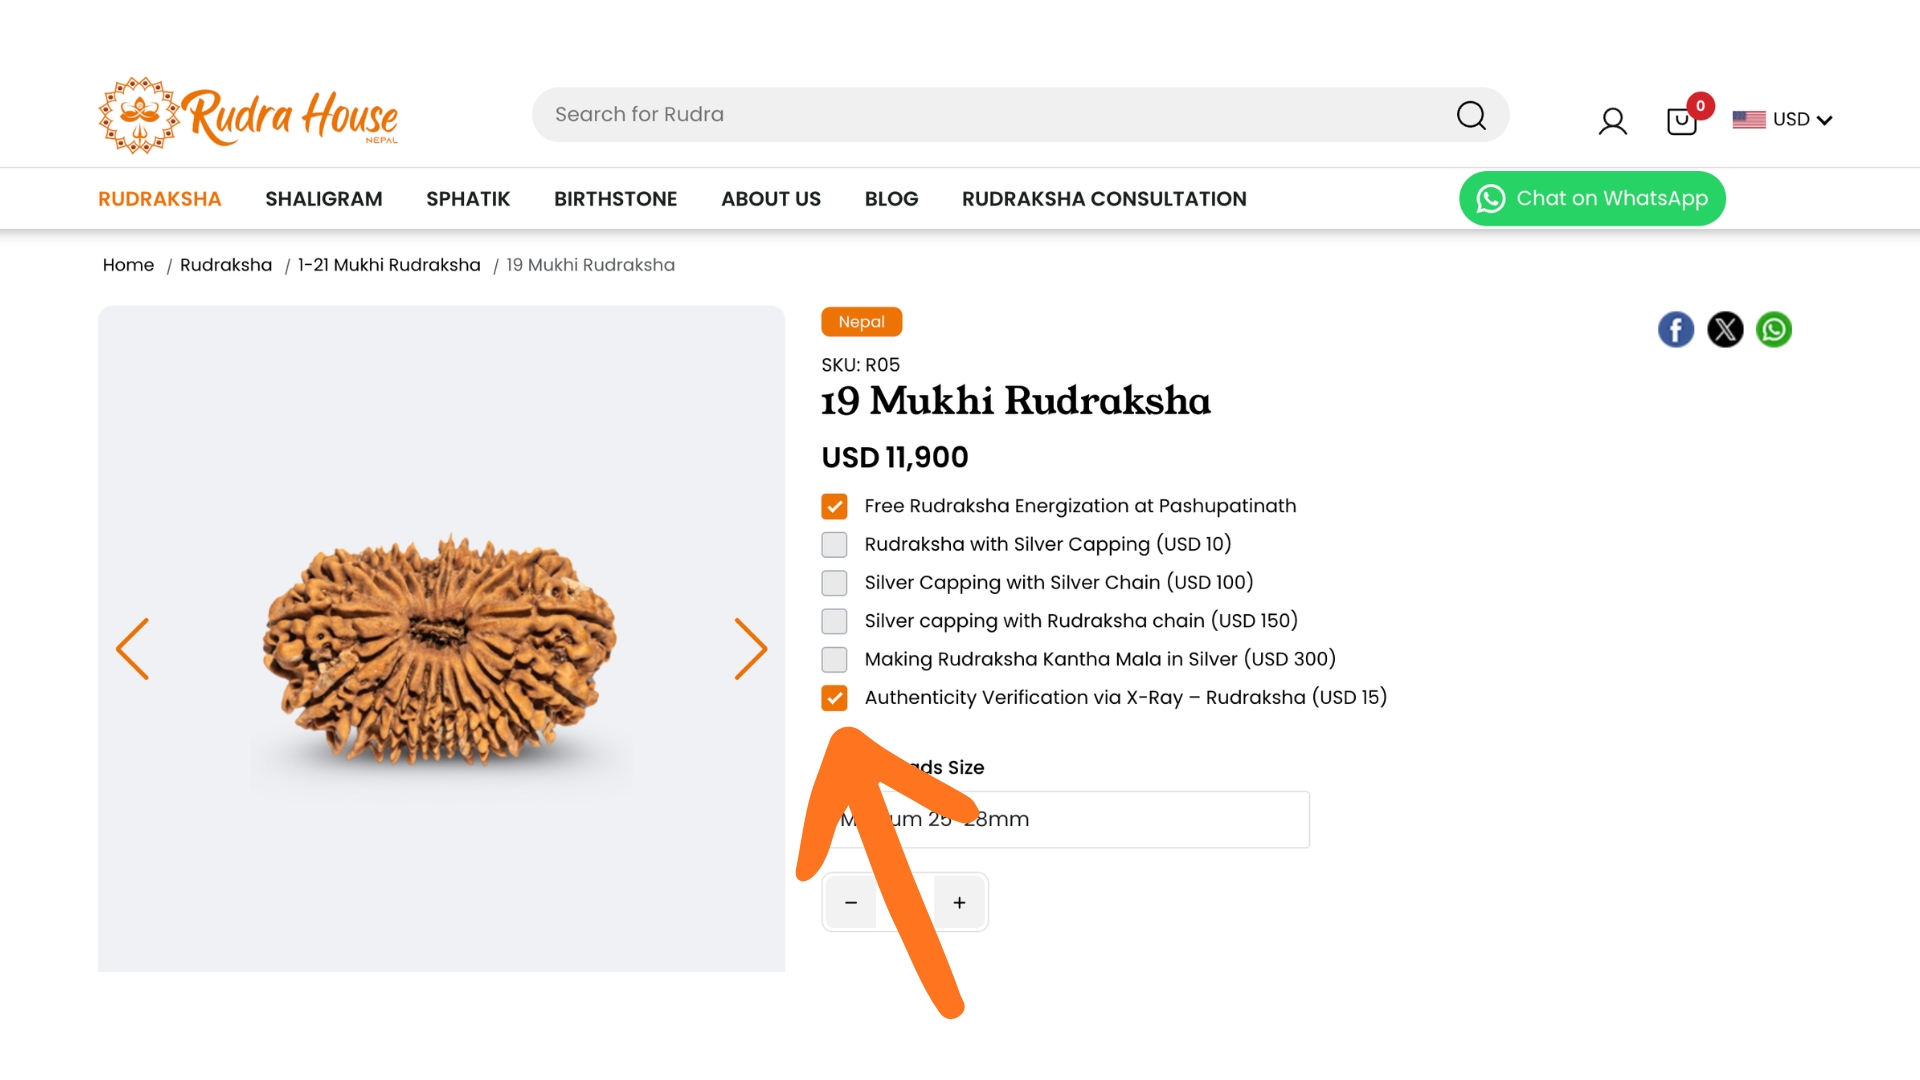Open the USD currency dropdown
Image resolution: width=1920 pixels, height=1080 pixels.
point(1783,120)
